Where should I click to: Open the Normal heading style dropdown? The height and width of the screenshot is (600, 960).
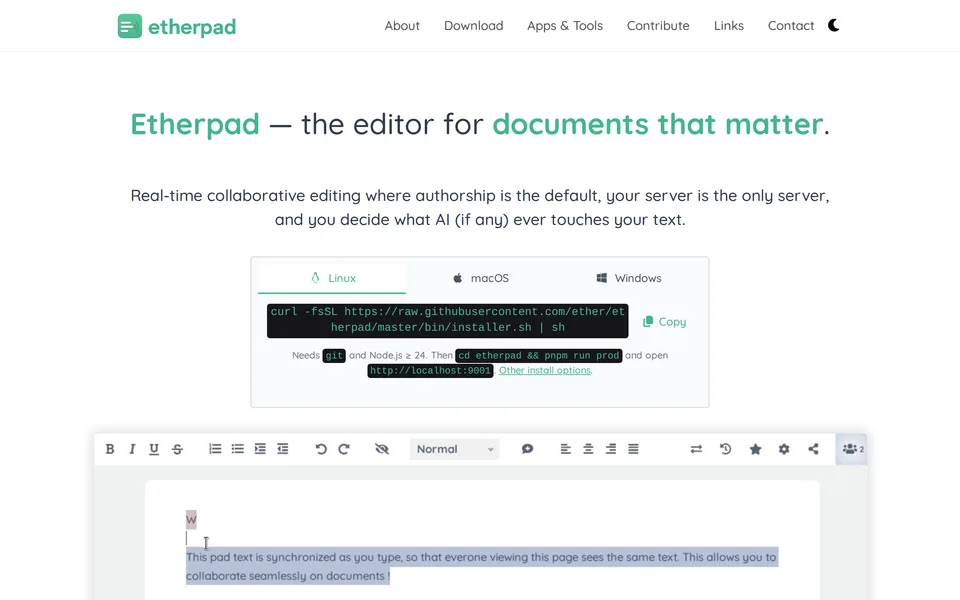[454, 449]
